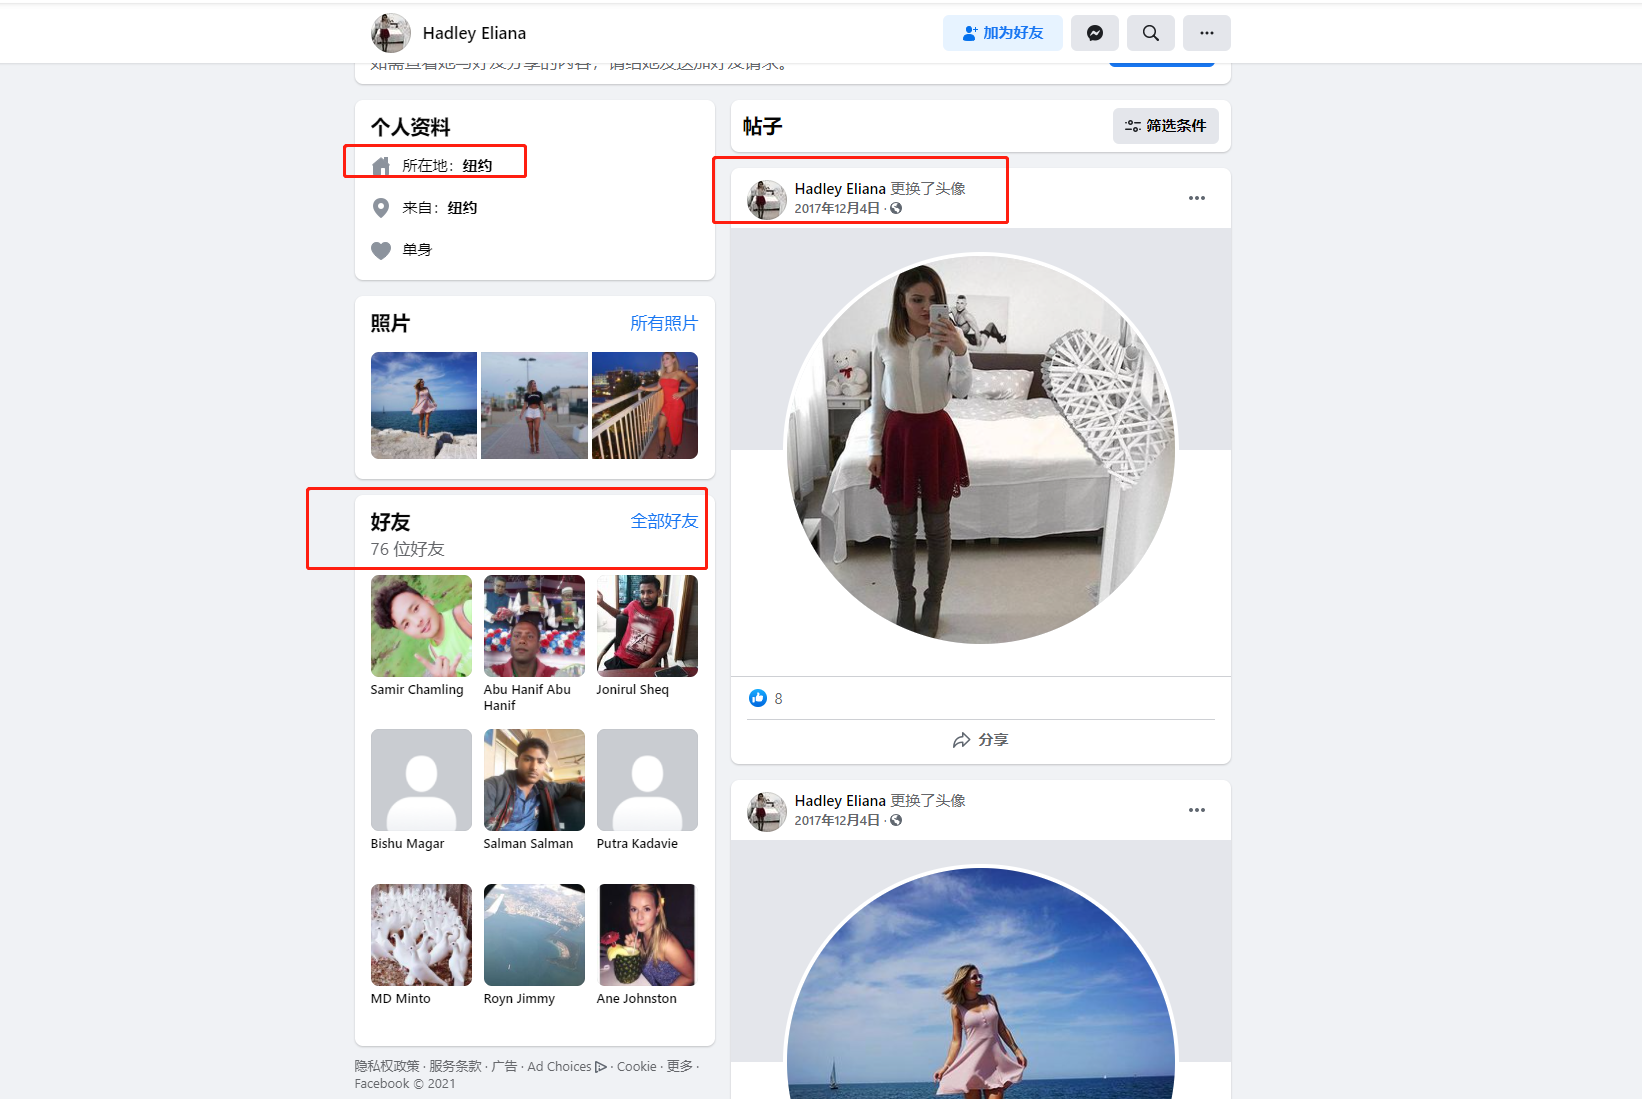Click second post's small profile avatar

pyautogui.click(x=767, y=811)
